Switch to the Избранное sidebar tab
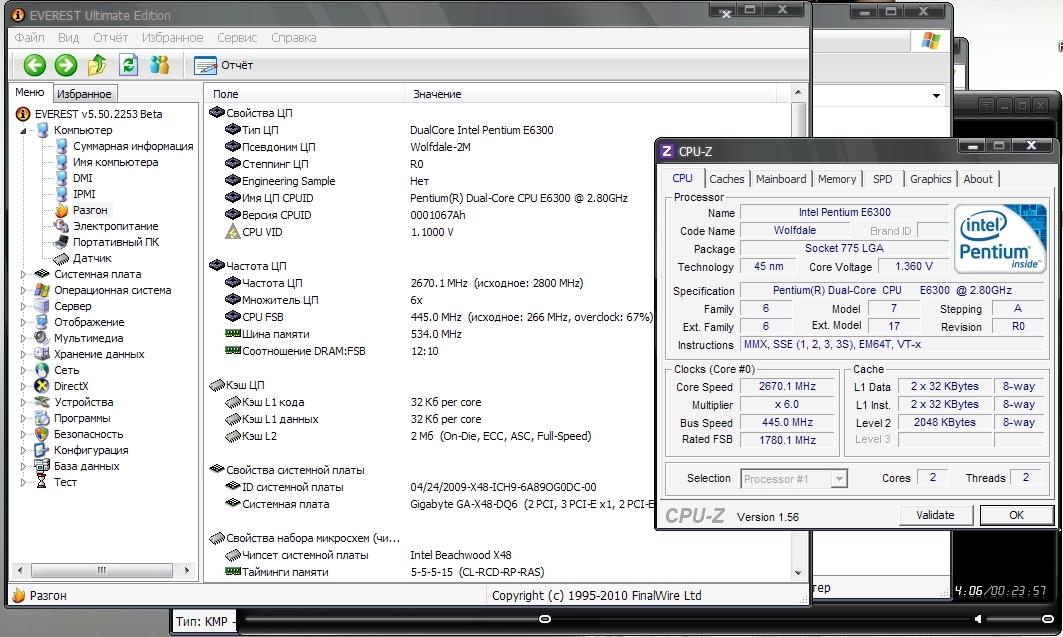This screenshot has height=637, width=1063. 84,94
